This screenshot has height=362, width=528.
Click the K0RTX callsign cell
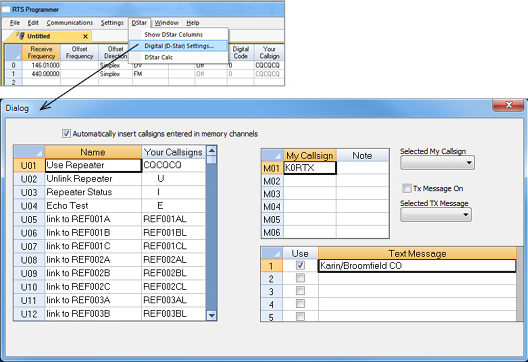pos(310,168)
